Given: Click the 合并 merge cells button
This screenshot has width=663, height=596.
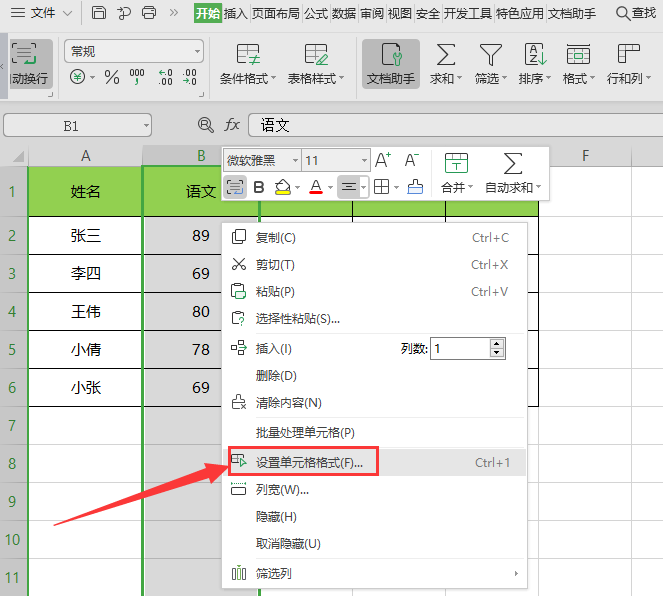Looking at the screenshot, I should point(456,172).
